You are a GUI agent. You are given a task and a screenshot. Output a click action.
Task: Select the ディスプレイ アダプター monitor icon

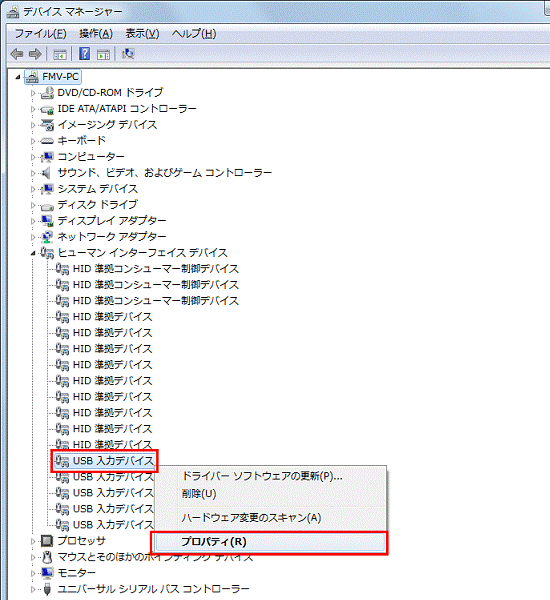click(47, 221)
